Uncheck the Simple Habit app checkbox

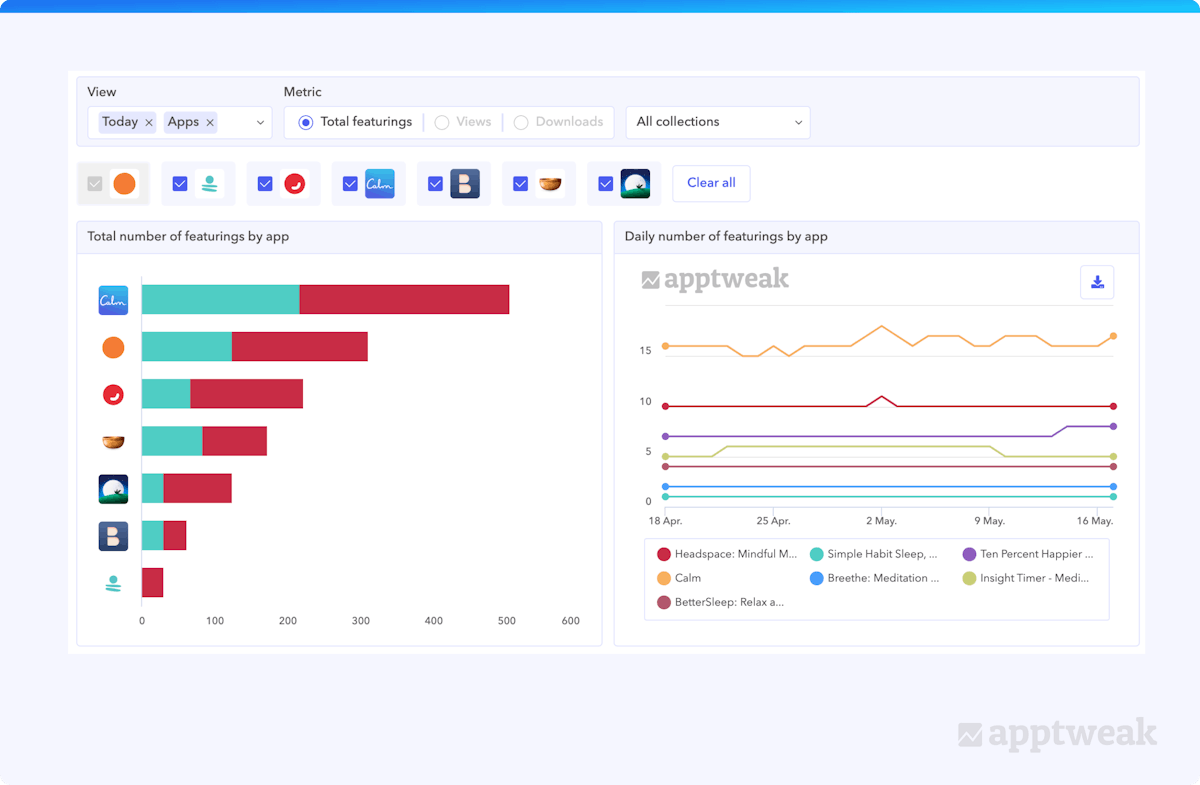point(180,184)
